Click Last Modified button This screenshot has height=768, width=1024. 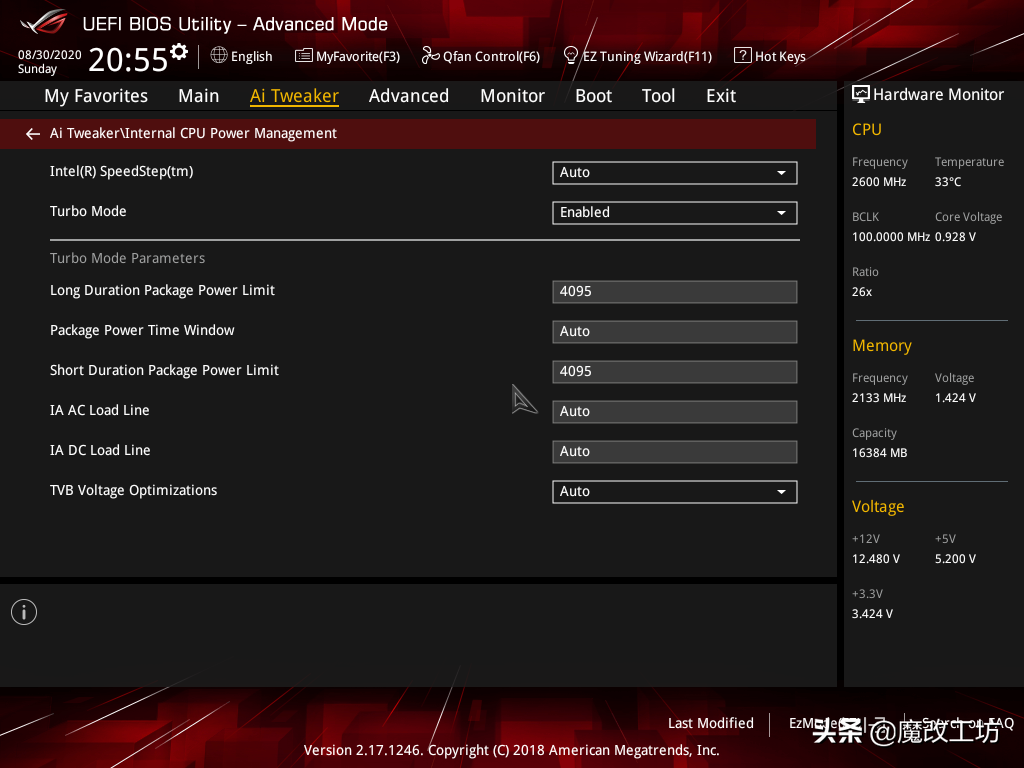(x=711, y=723)
